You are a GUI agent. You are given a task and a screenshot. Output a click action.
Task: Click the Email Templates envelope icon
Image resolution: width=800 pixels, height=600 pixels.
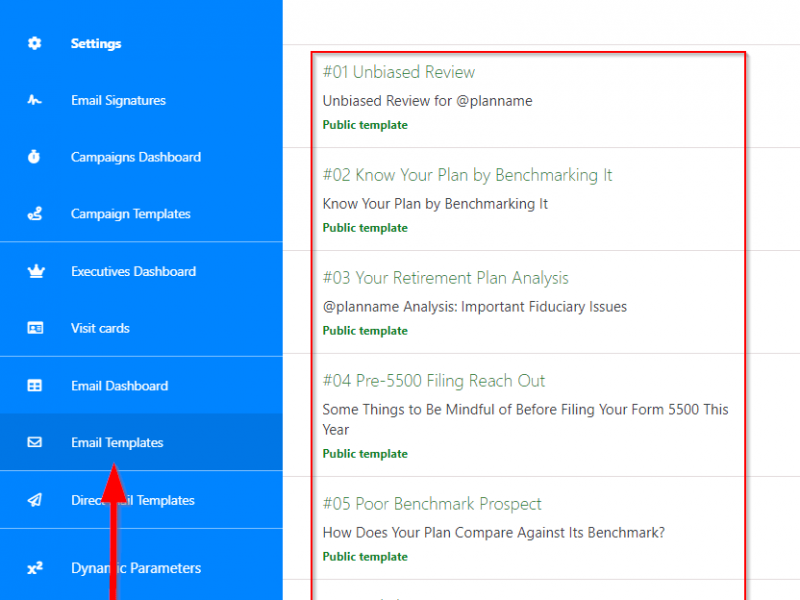35,442
